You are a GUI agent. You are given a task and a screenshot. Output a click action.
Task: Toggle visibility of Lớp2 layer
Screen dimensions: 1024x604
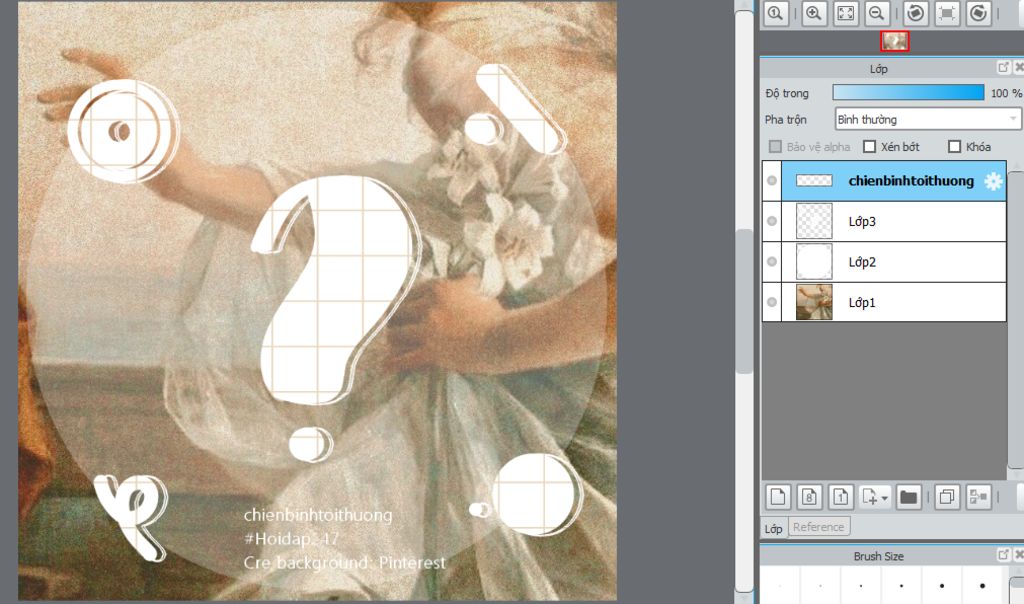pyautogui.click(x=772, y=262)
